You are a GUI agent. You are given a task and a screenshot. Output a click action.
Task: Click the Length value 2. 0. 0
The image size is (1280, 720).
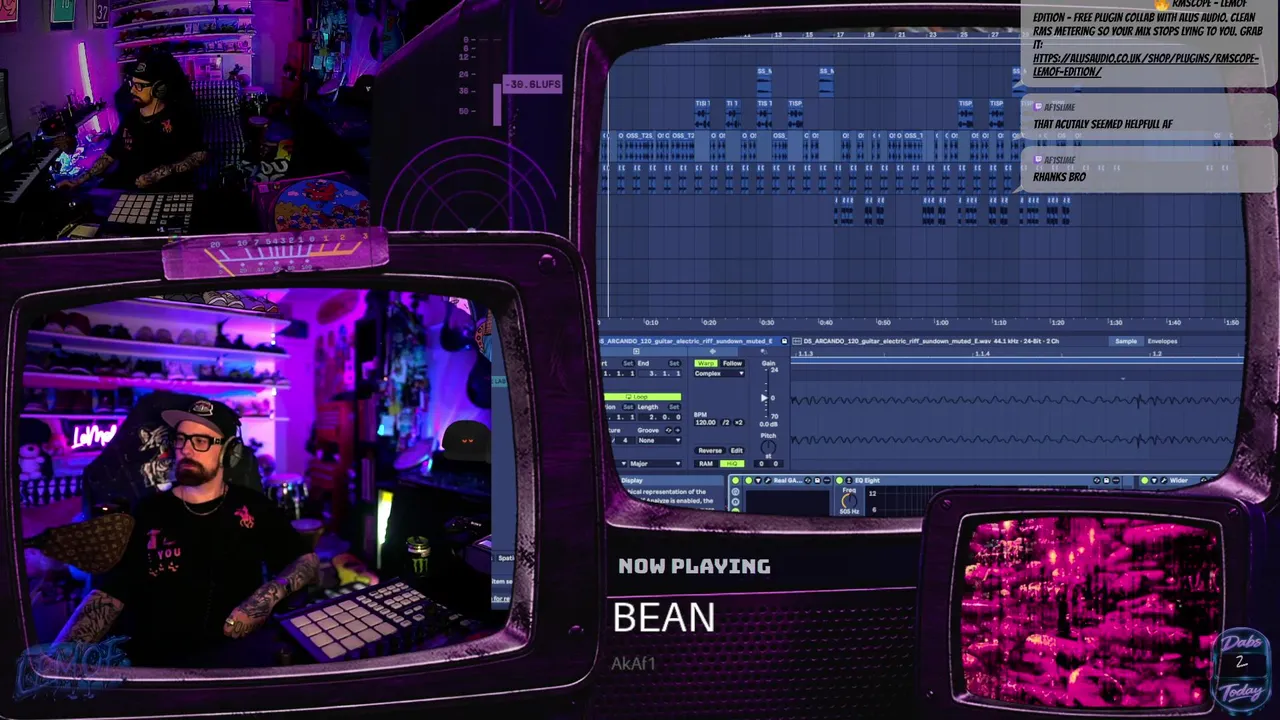pos(659,417)
